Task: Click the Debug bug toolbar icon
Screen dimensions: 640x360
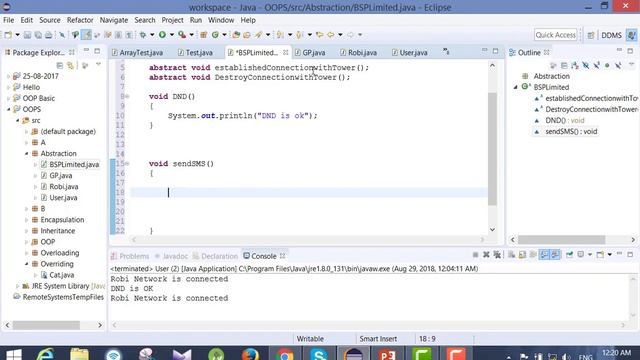Action: [143, 35]
